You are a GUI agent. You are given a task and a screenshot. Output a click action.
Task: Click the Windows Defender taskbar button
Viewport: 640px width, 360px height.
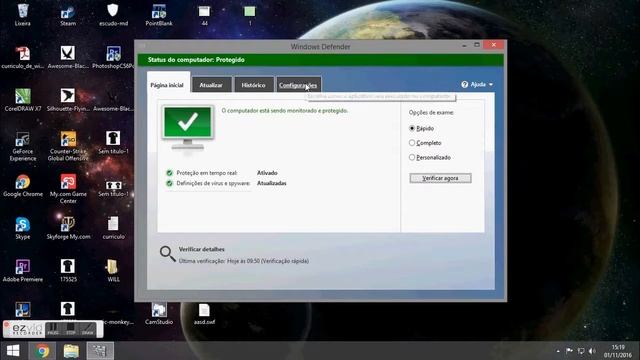tap(100, 351)
